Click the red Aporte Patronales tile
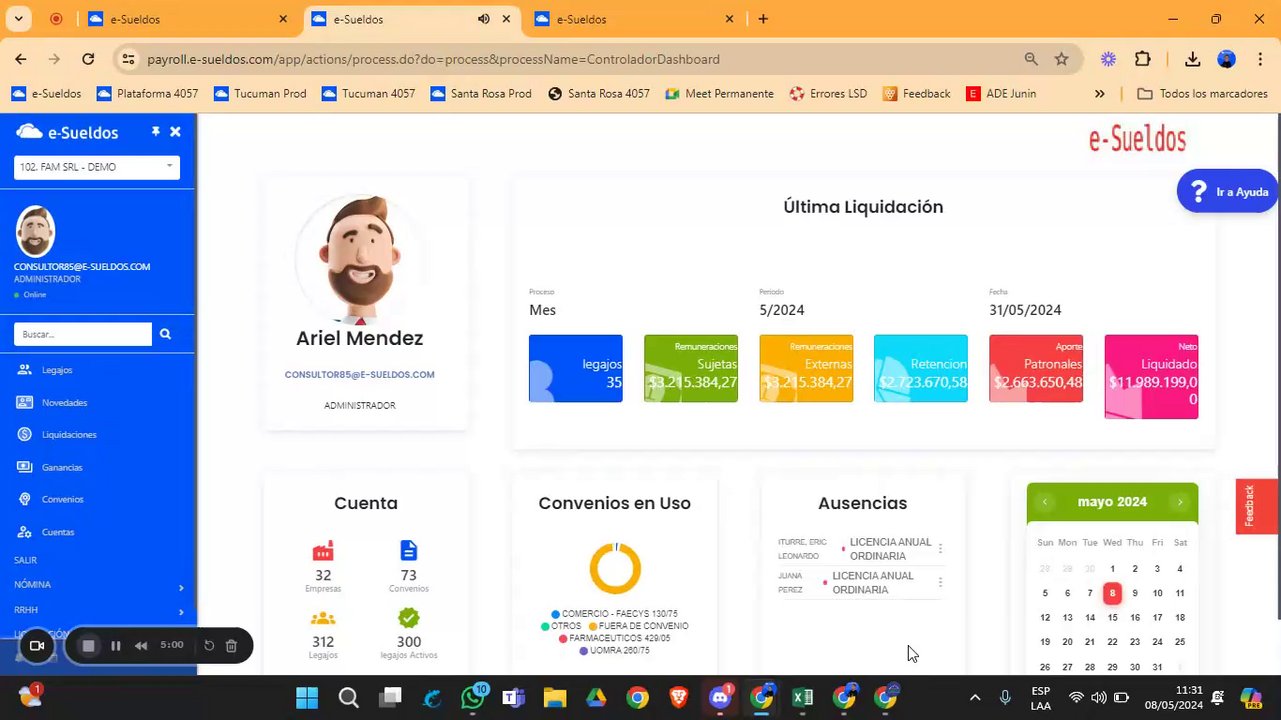The height and width of the screenshot is (720, 1281). pos(1036,368)
